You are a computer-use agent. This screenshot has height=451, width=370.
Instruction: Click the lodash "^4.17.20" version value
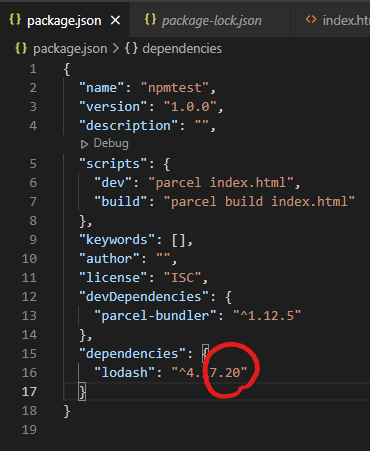pyautogui.click(x=209, y=373)
